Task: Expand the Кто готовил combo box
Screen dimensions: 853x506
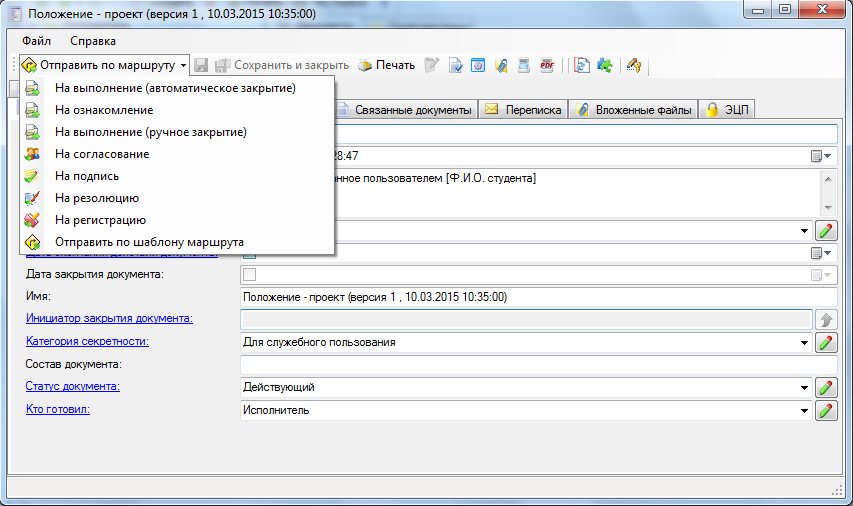Action: point(804,411)
